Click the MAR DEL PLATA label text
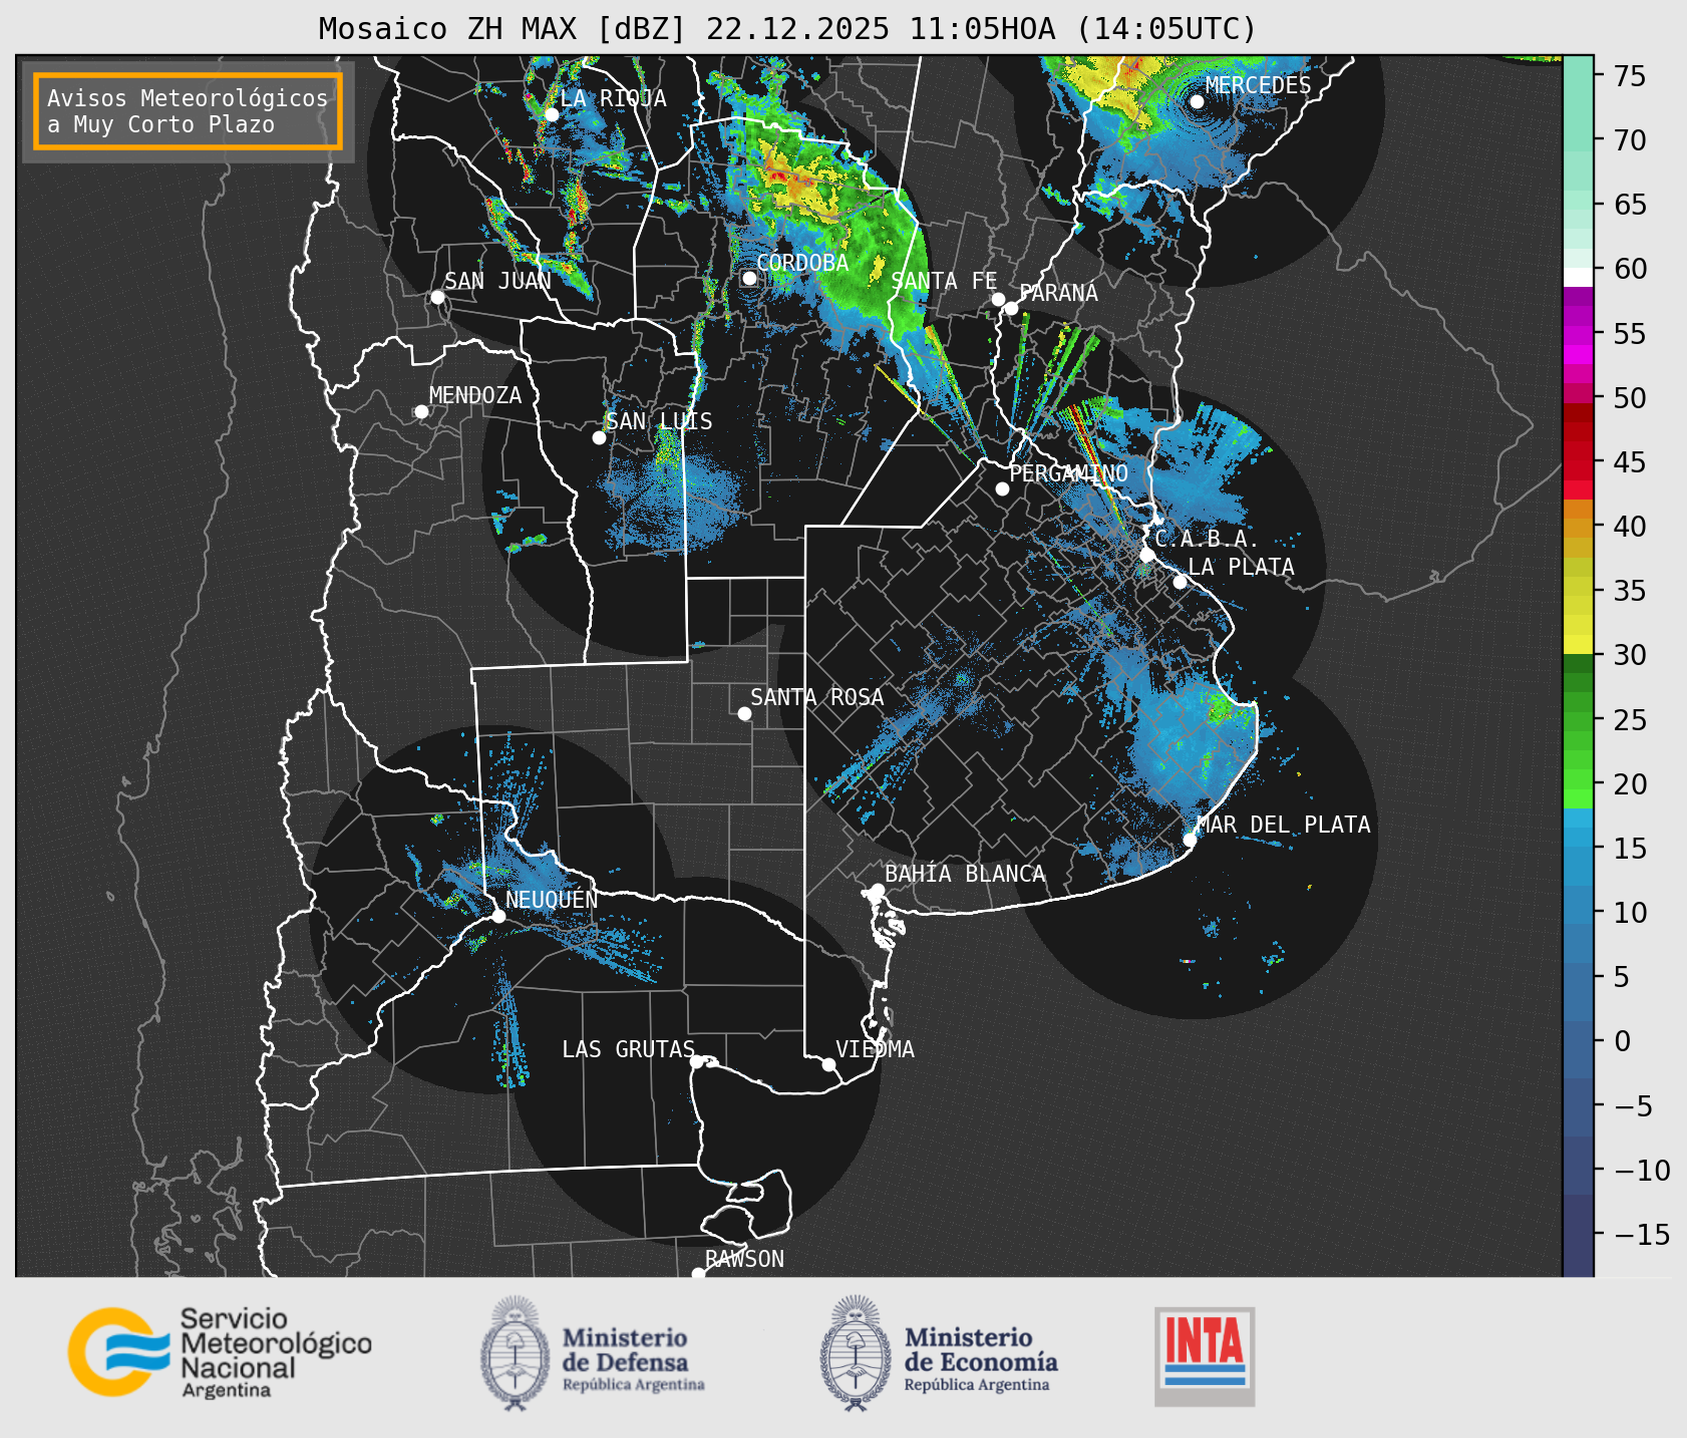 tap(1284, 825)
